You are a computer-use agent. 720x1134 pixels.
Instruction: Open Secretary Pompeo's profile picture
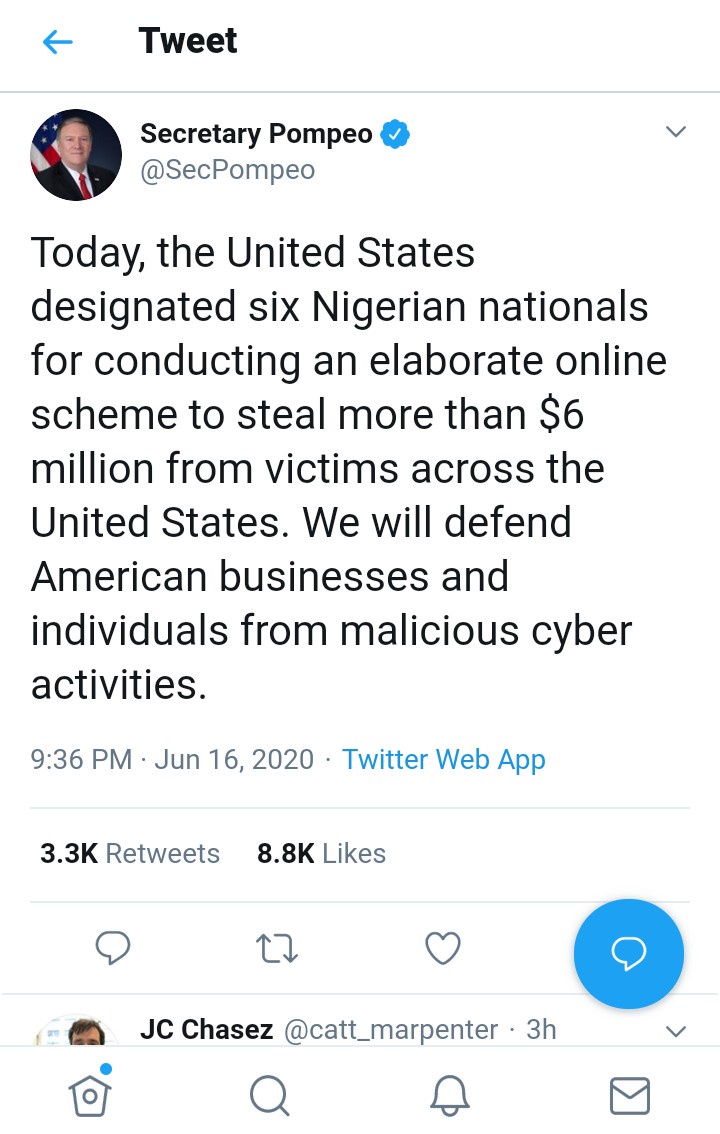[x=77, y=155]
